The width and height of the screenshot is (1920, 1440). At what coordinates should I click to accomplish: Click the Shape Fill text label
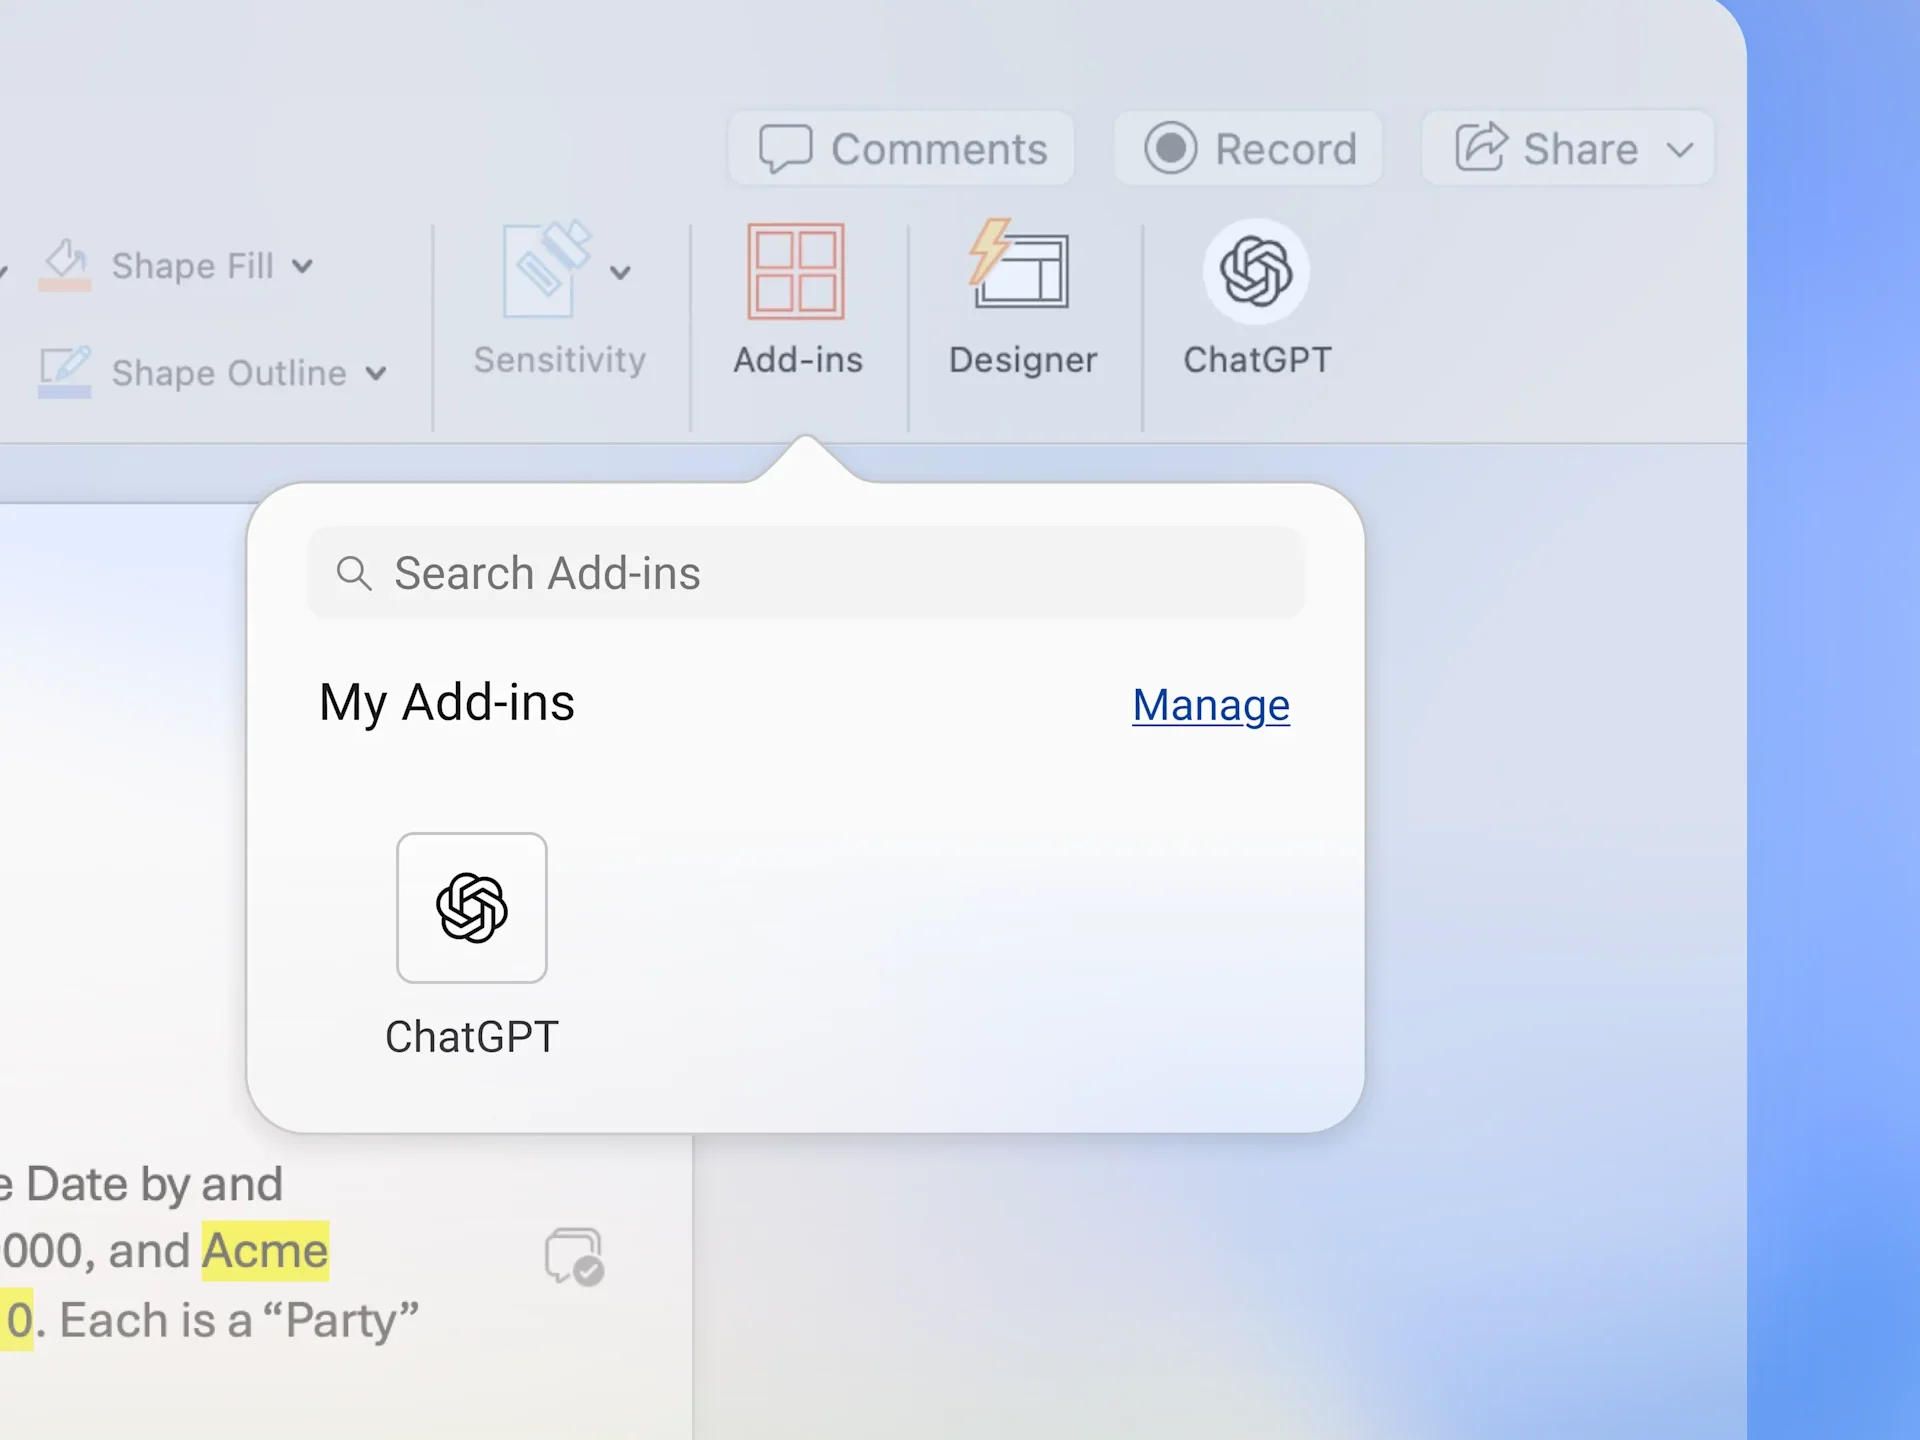tap(192, 266)
